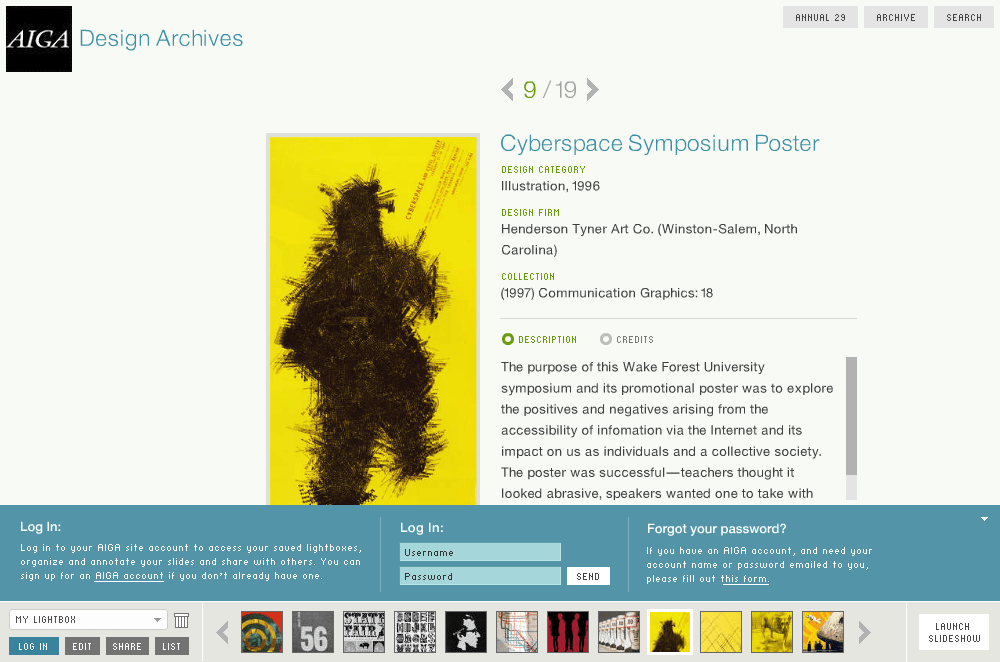Click the Share lightbox button
This screenshot has height=662, width=1000.
[128, 646]
